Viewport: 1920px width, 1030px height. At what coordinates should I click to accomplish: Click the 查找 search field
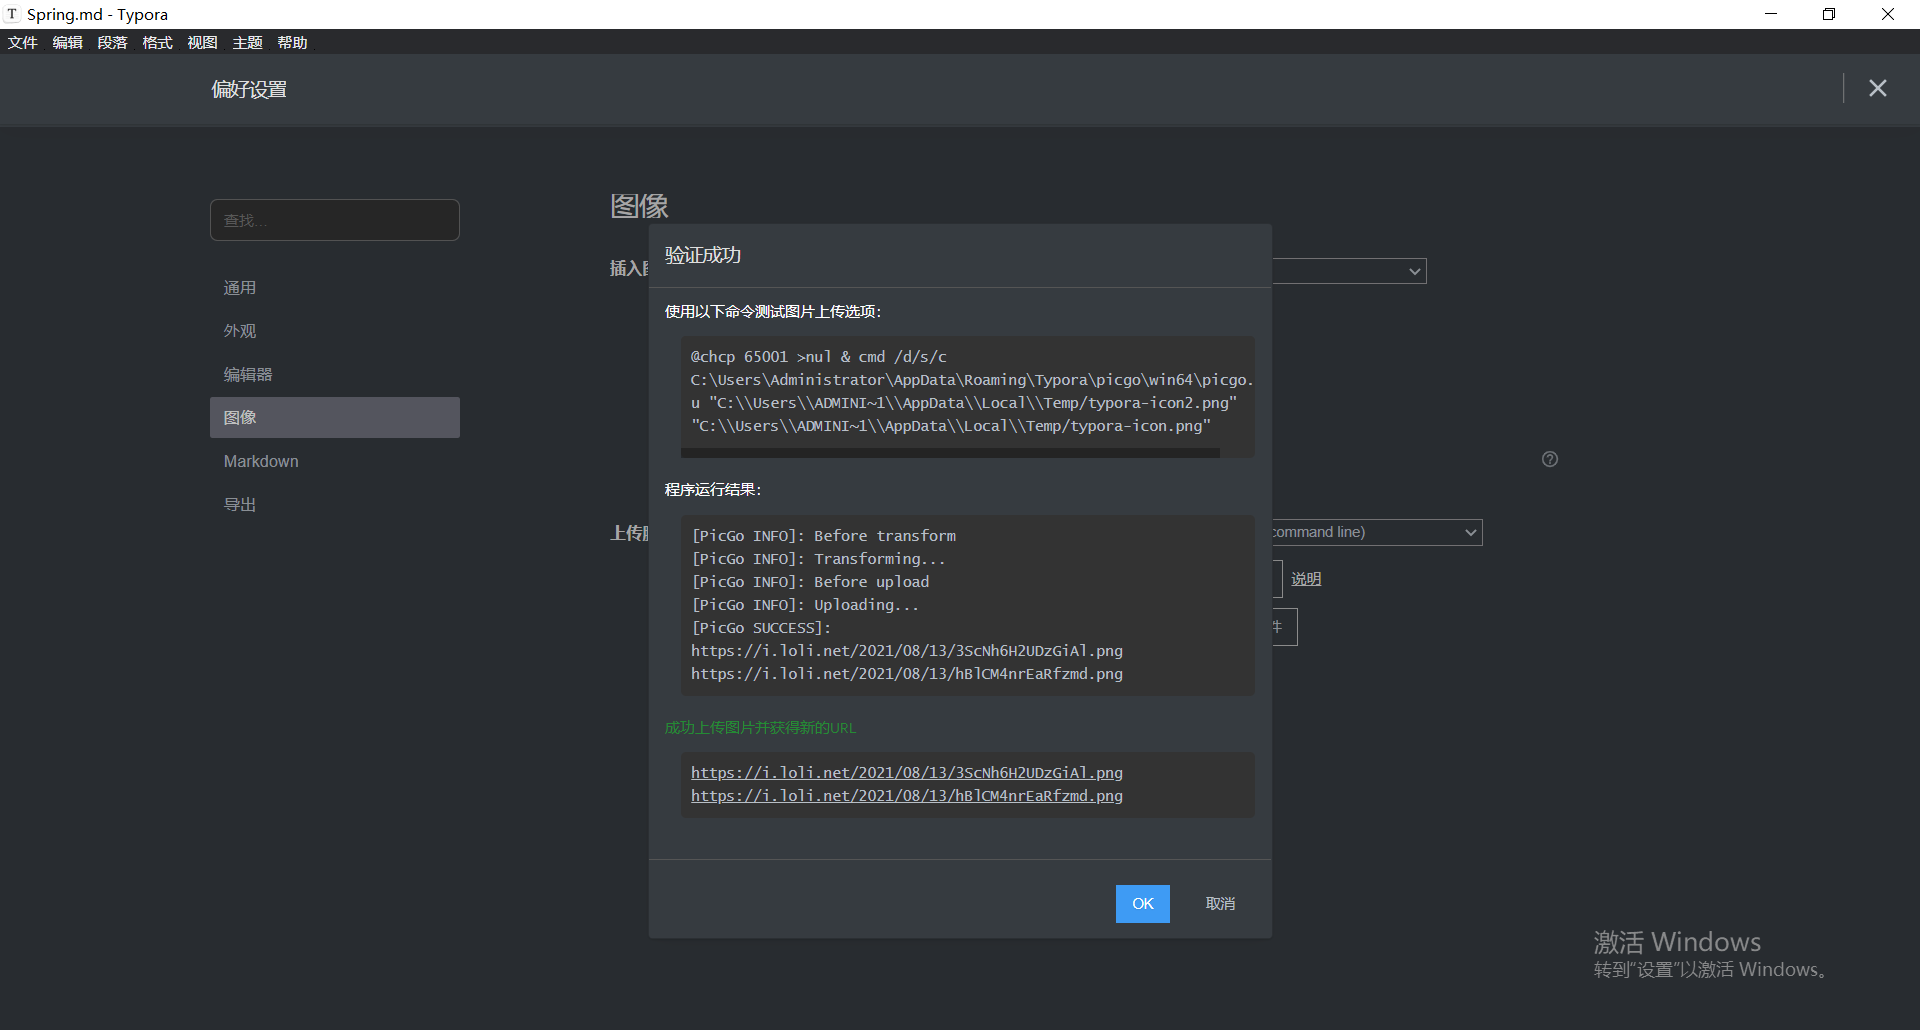pyautogui.click(x=334, y=220)
